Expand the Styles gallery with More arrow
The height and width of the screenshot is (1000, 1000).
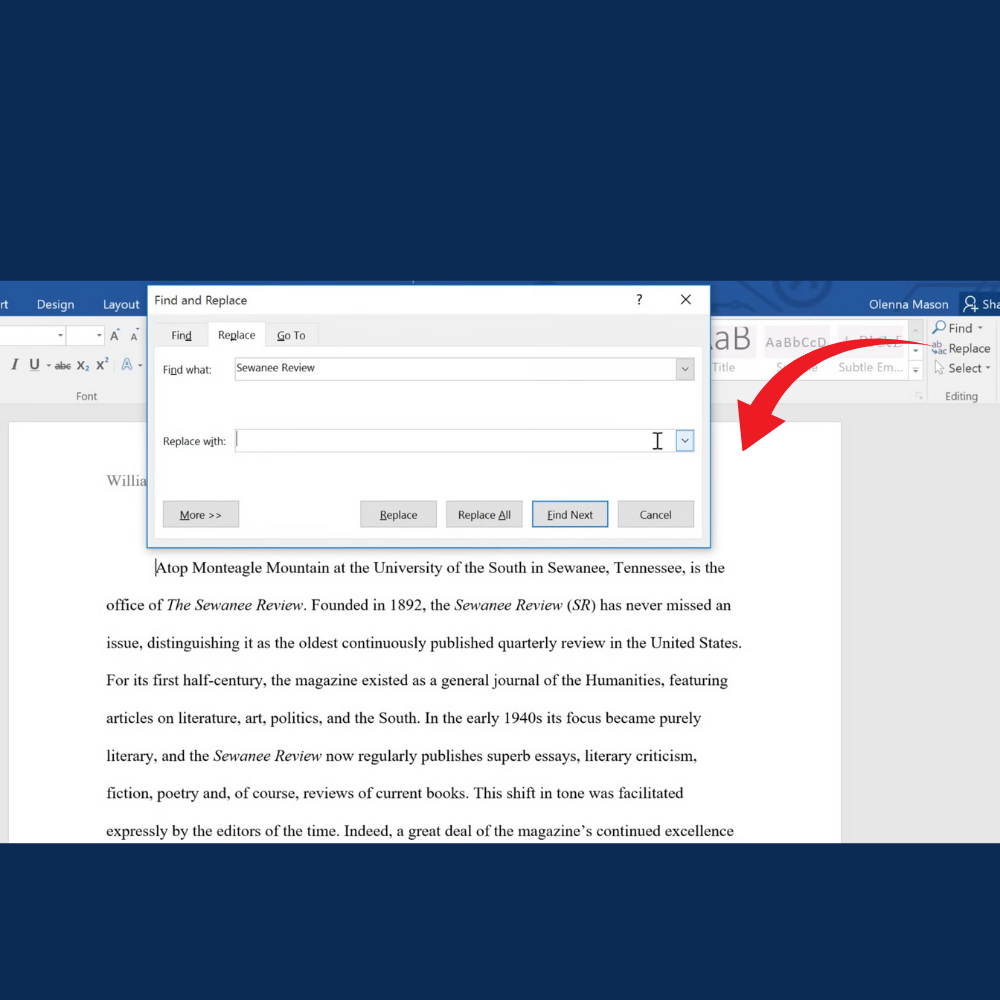915,370
